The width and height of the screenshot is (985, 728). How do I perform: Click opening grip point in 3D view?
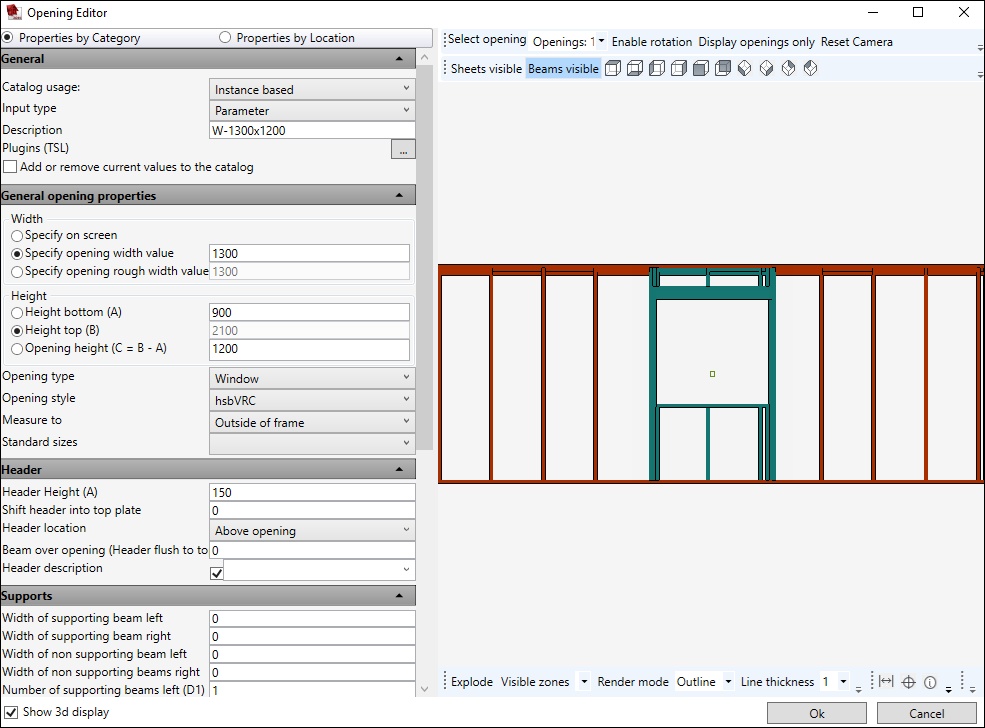pyautogui.click(x=712, y=374)
